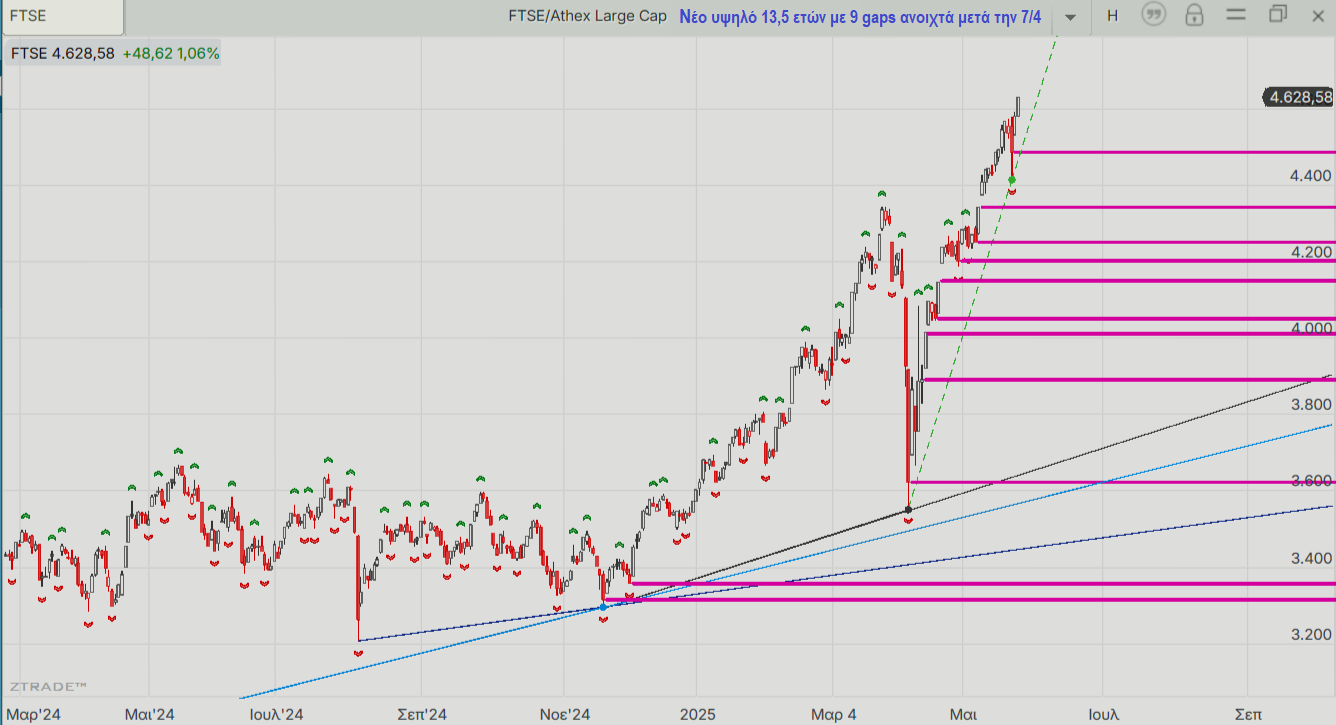
Task: Click the restore window icon
Action: click(x=1277, y=14)
